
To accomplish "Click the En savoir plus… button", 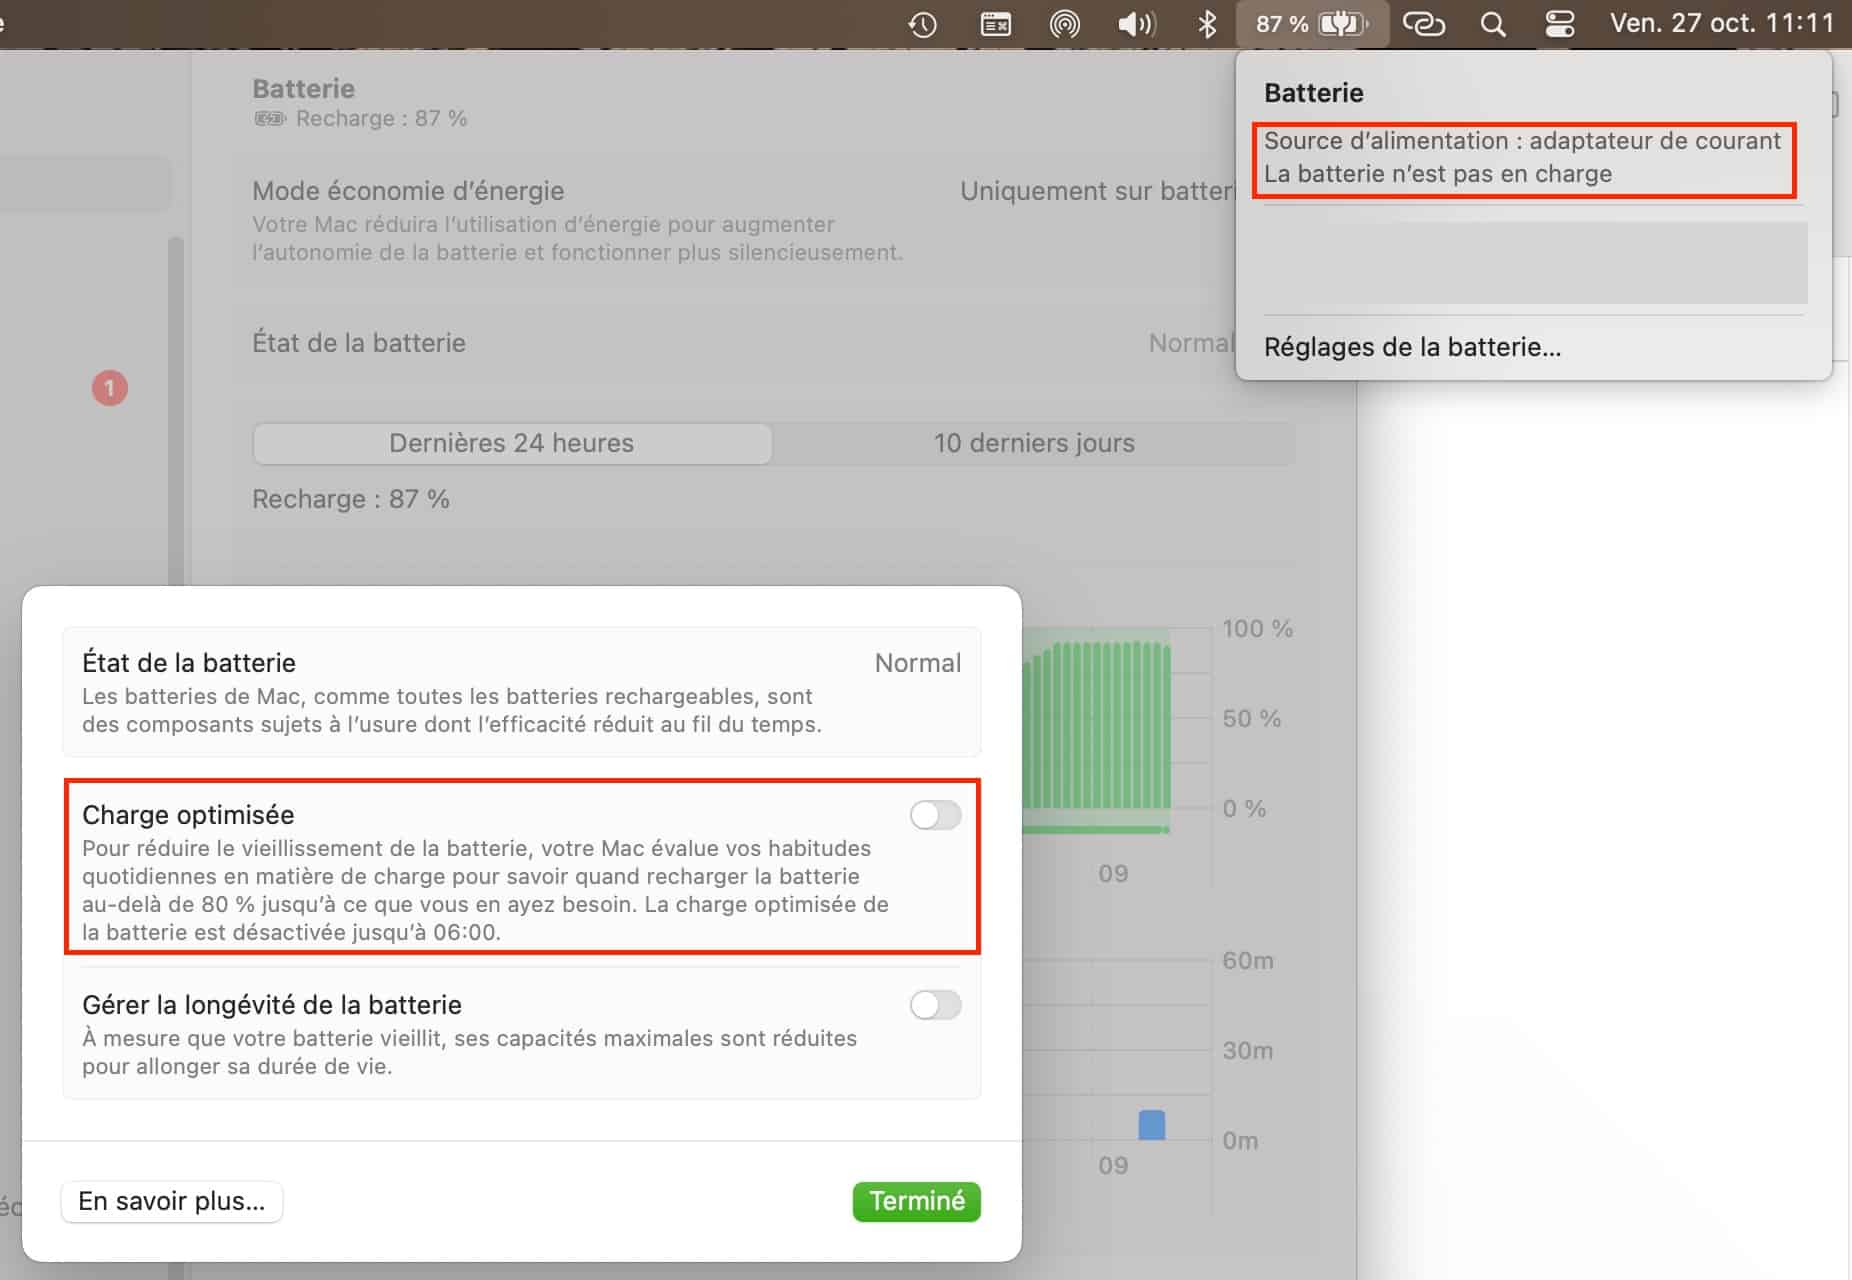I will coord(172,1201).
